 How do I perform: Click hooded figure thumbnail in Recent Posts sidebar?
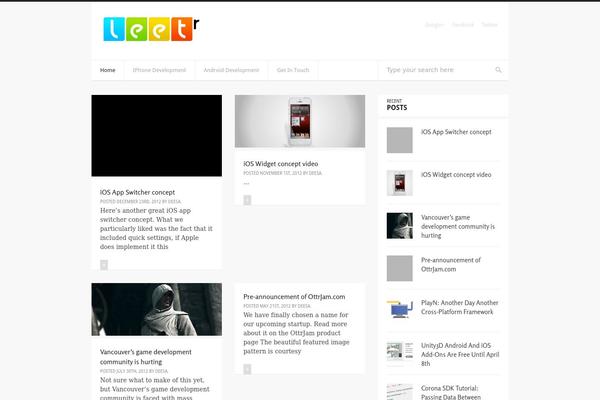399,226
